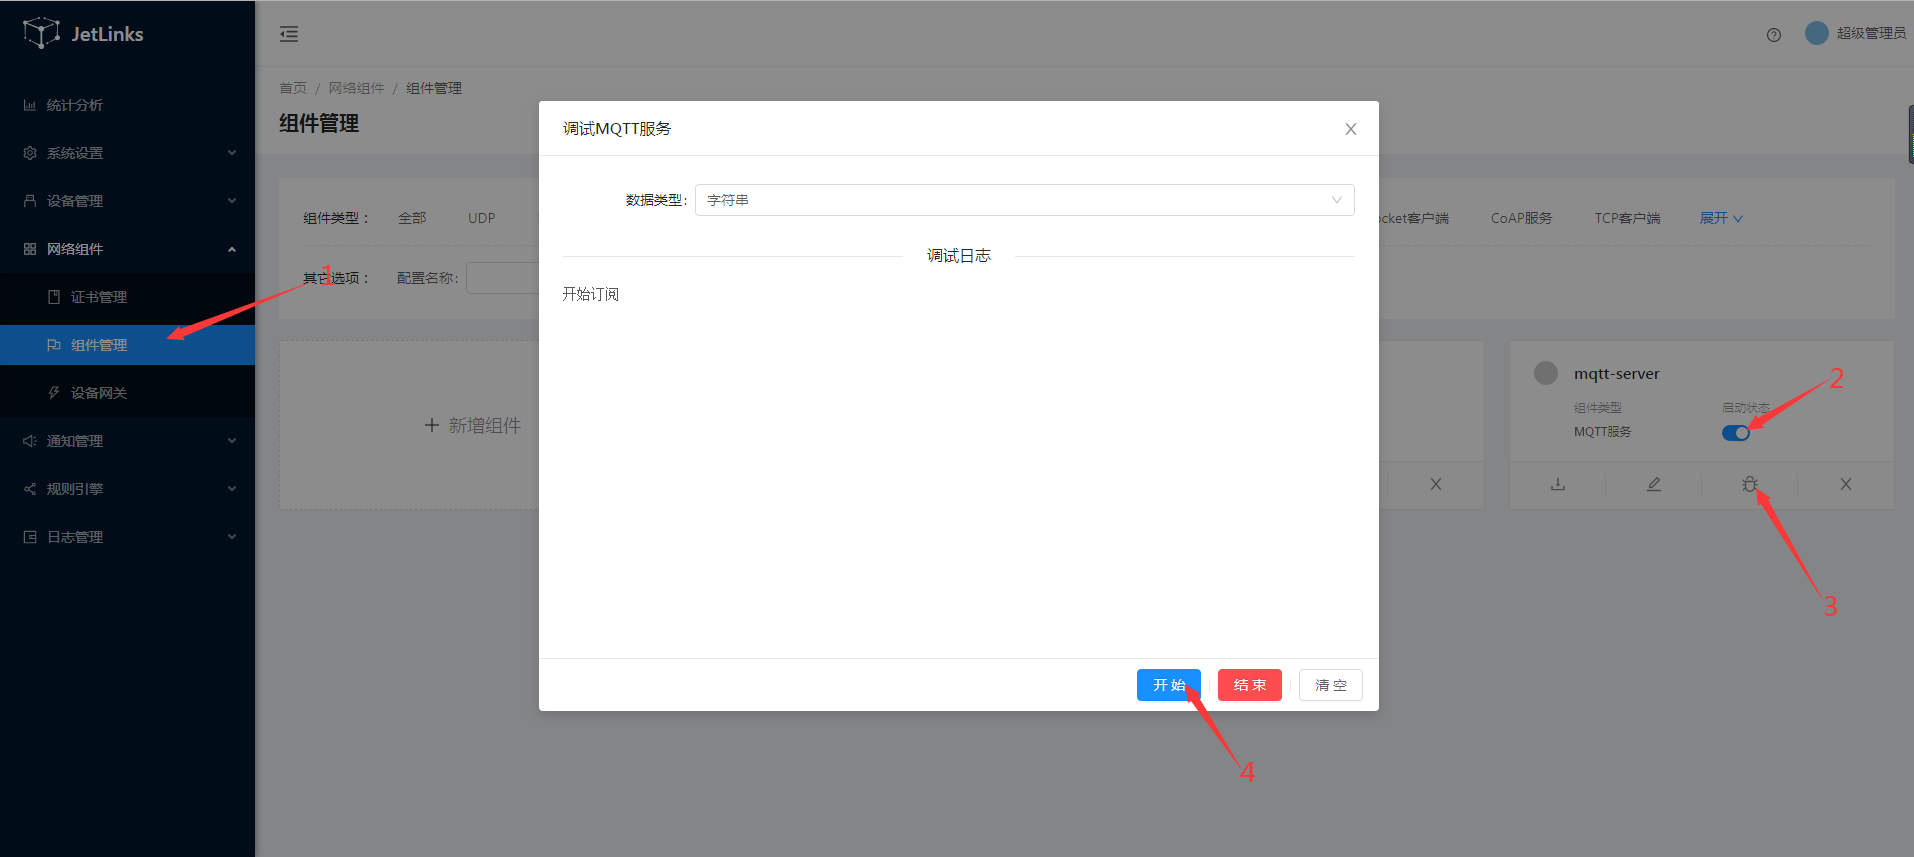
Task: Click 调试MQTT服务 dialog title
Action: click(x=617, y=129)
